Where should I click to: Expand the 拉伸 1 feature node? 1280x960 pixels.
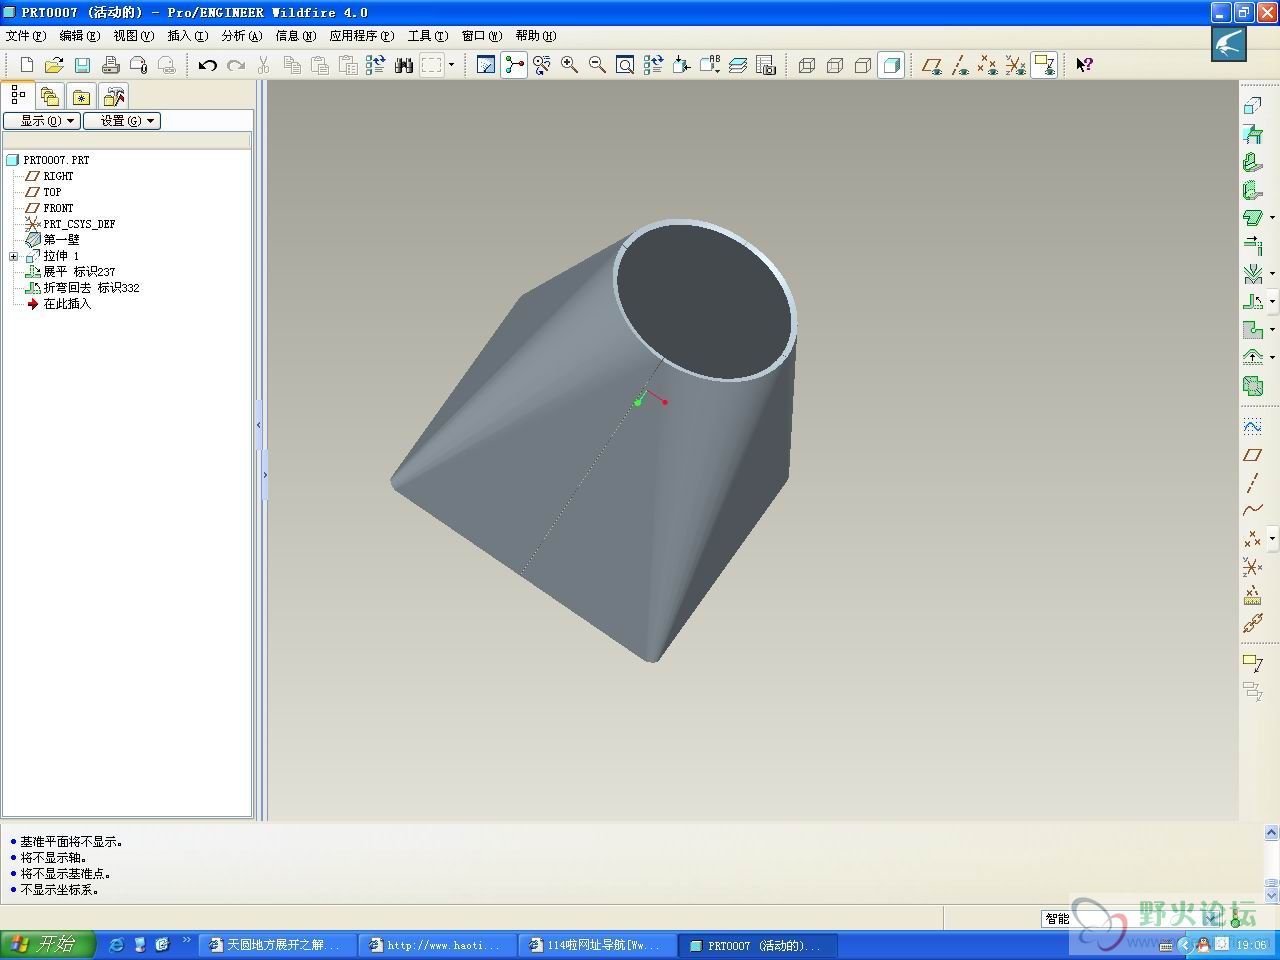[14, 257]
